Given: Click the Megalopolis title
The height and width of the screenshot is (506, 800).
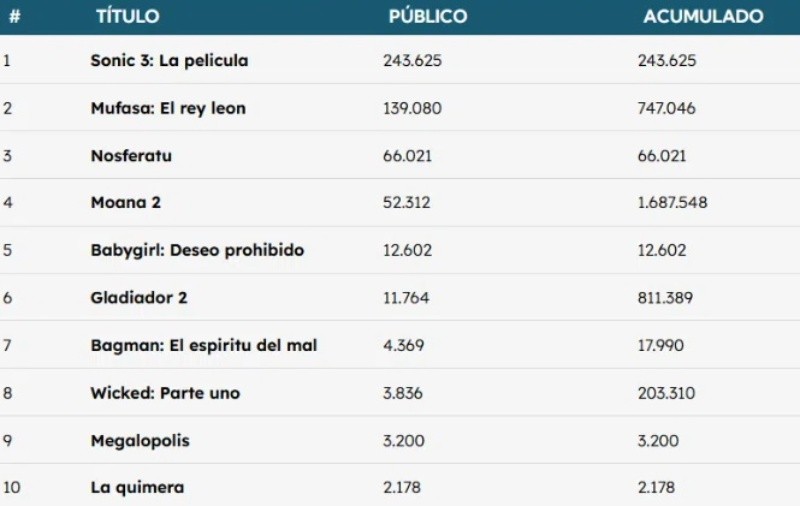Looking at the screenshot, I should (140, 440).
